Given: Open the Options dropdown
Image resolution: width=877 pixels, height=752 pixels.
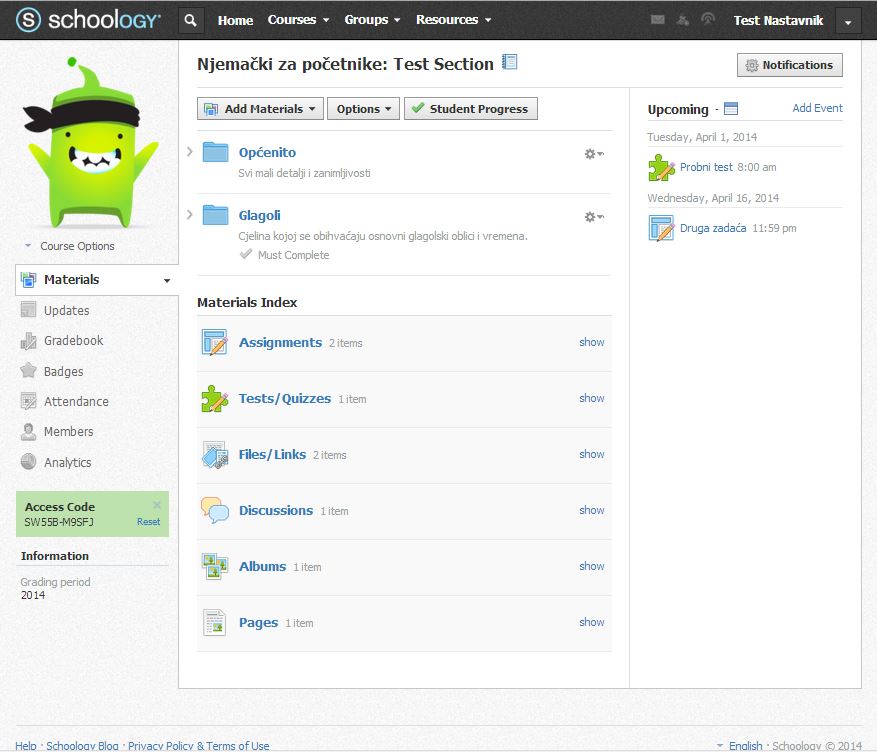Looking at the screenshot, I should [x=363, y=109].
